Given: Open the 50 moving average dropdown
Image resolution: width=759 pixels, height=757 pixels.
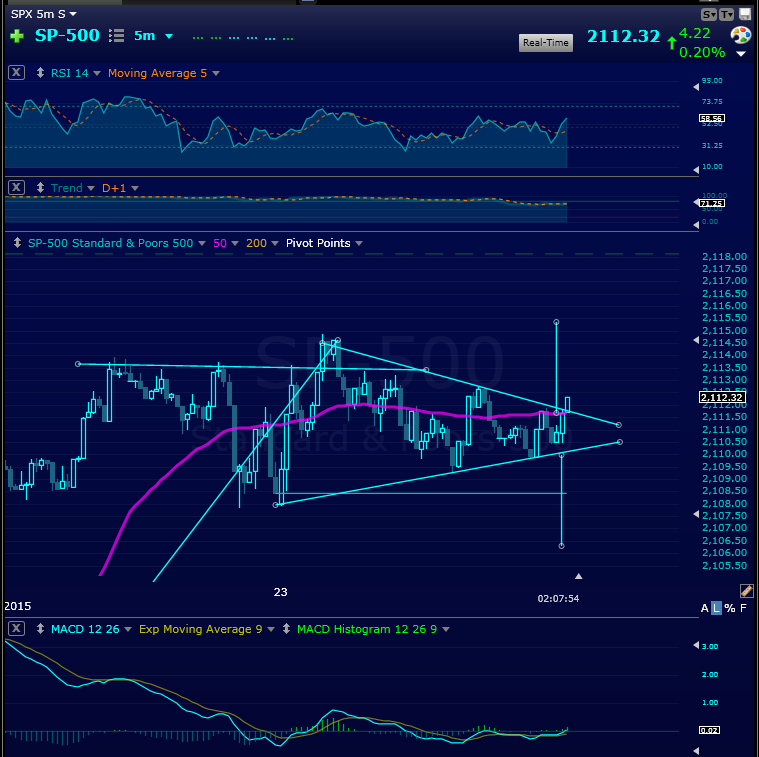Looking at the screenshot, I should (235, 243).
